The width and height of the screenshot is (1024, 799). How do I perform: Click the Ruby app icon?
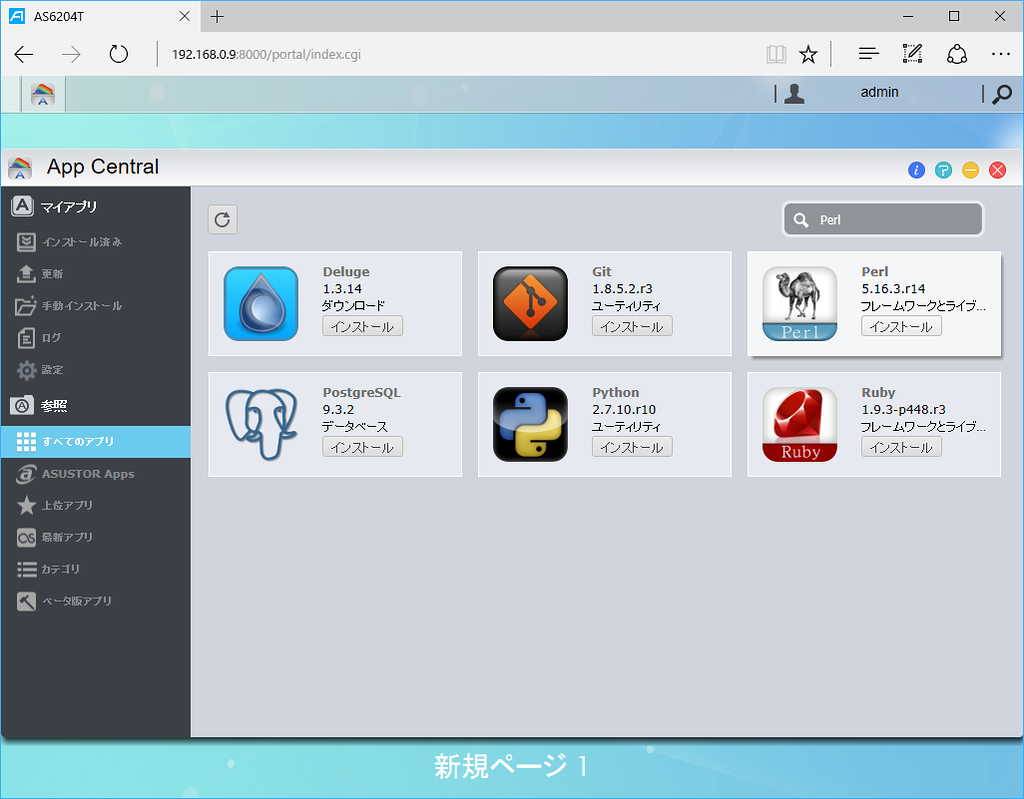(800, 424)
